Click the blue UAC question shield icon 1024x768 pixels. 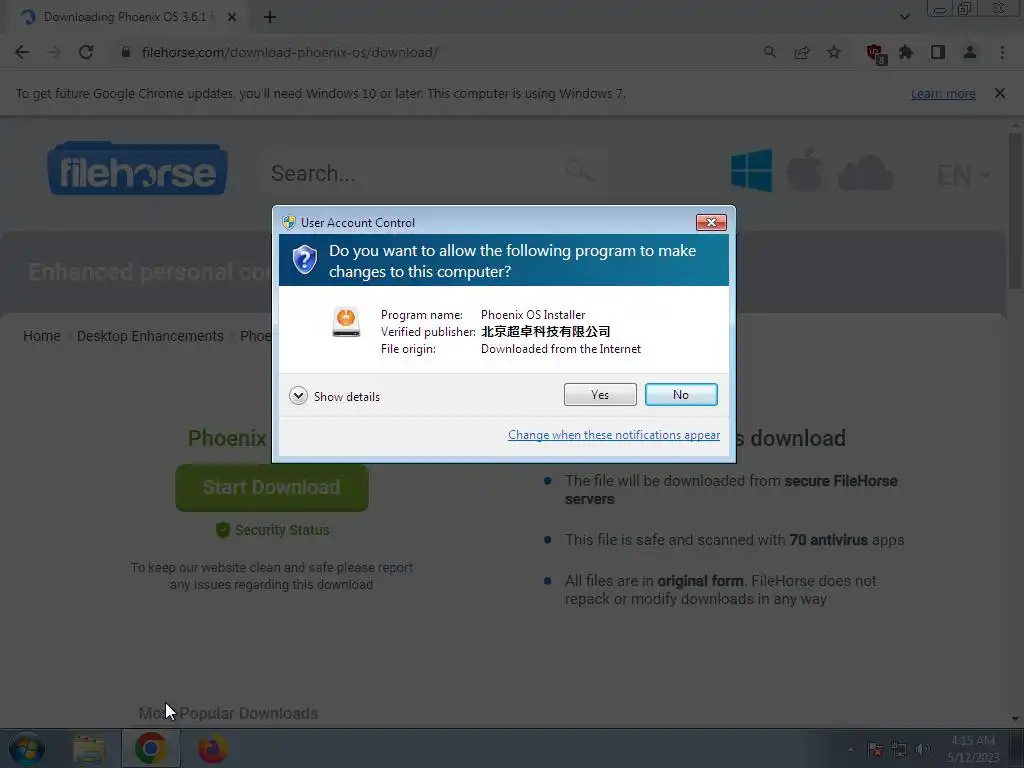click(304, 260)
